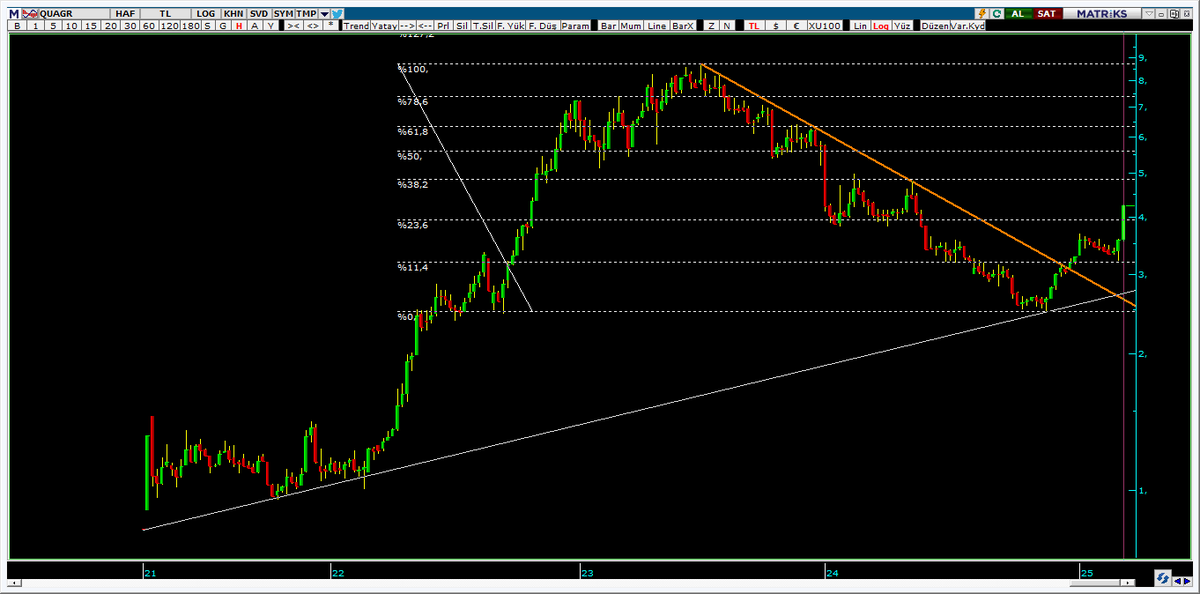The height and width of the screenshot is (594, 1200).
Task: Click the Yatay horizontal line tool
Action: click(384, 26)
